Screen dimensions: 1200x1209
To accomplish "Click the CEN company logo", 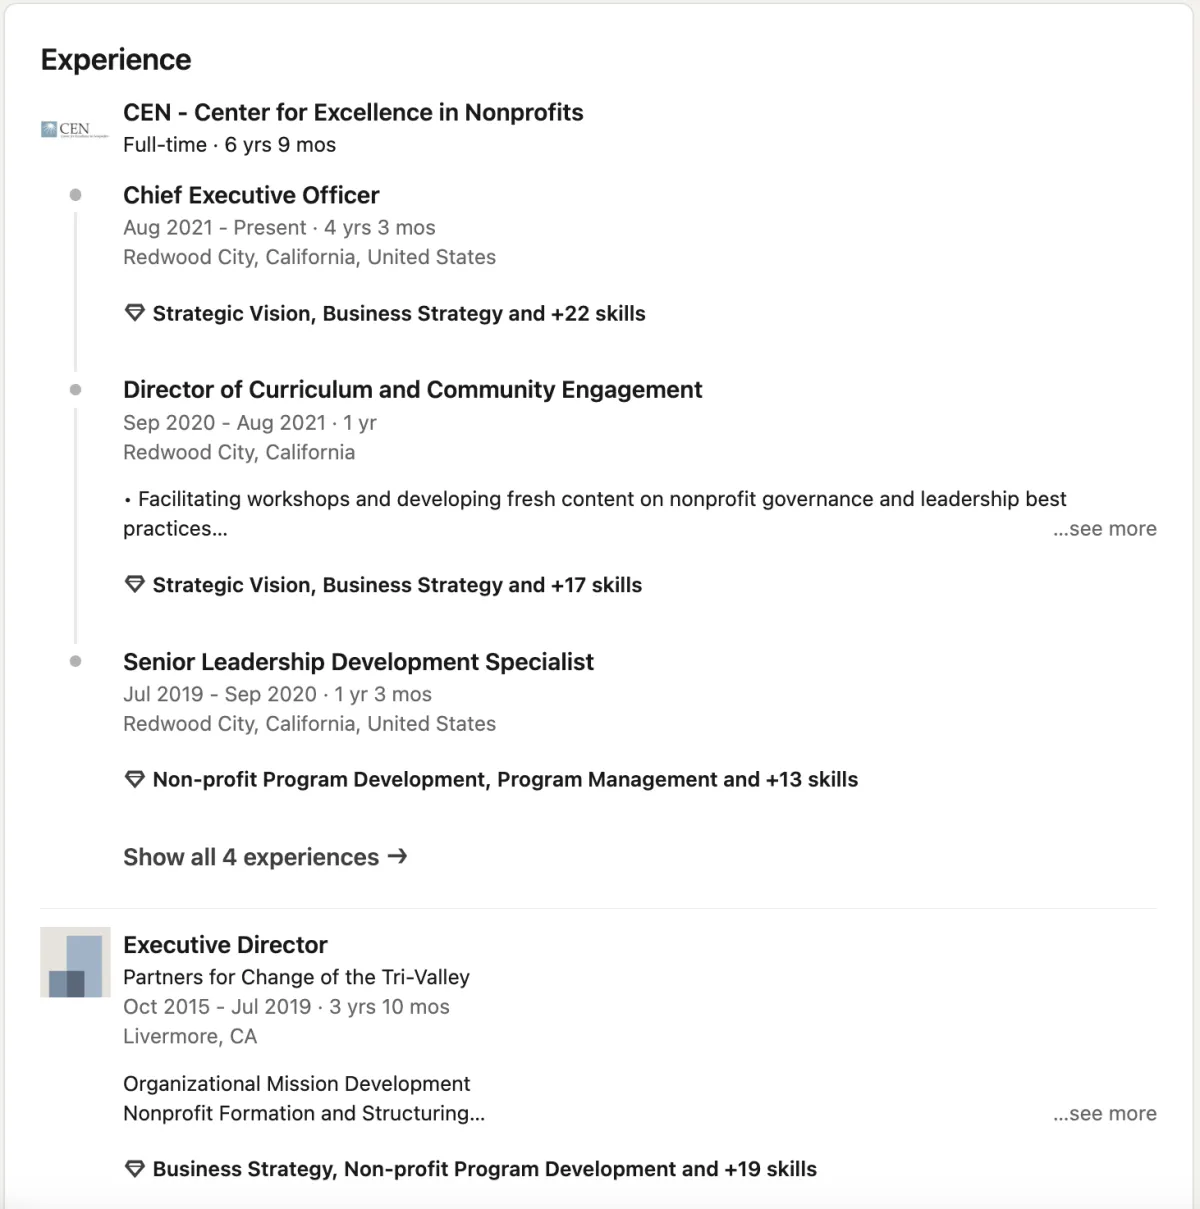I will point(74,129).
